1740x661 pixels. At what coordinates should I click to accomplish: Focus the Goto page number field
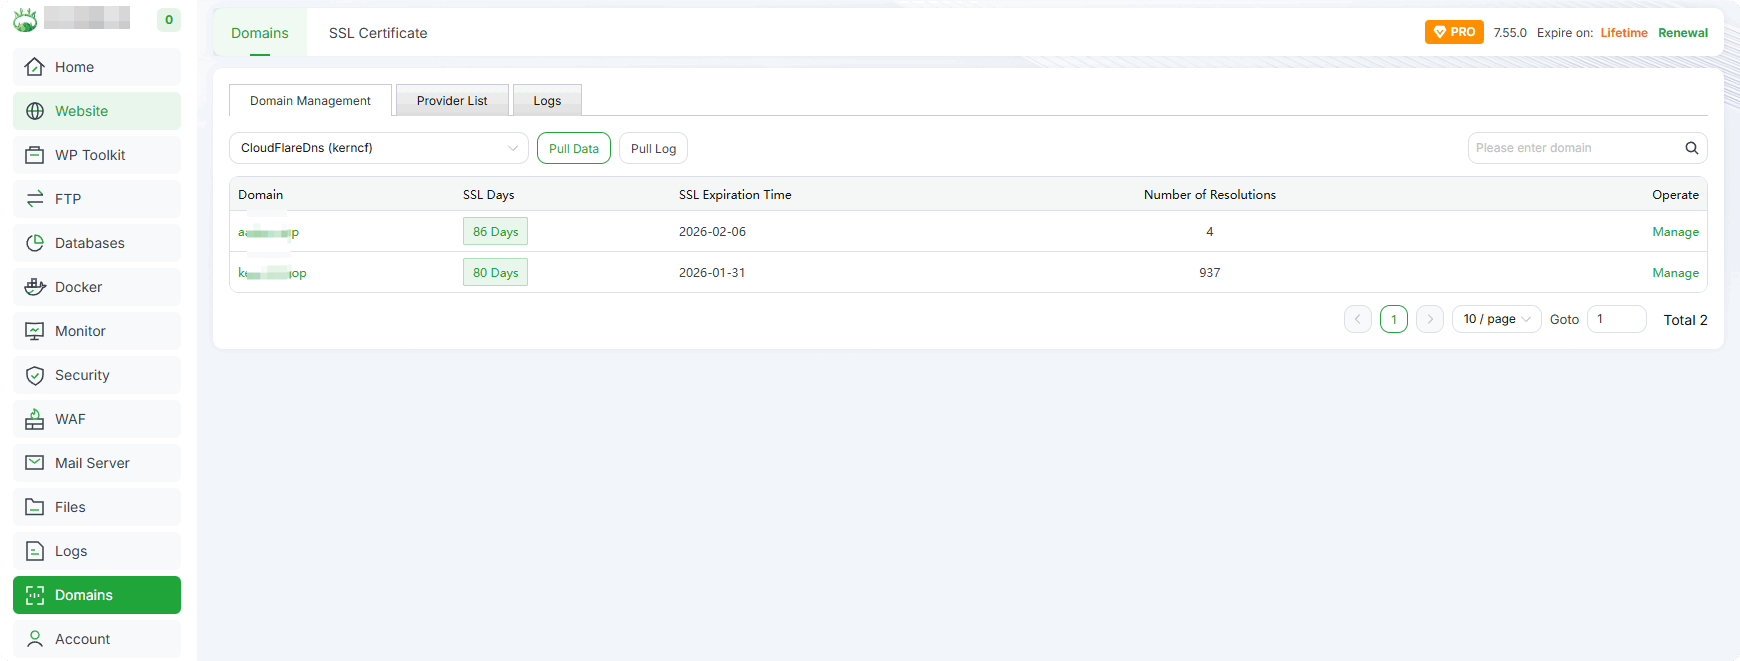(x=1616, y=319)
